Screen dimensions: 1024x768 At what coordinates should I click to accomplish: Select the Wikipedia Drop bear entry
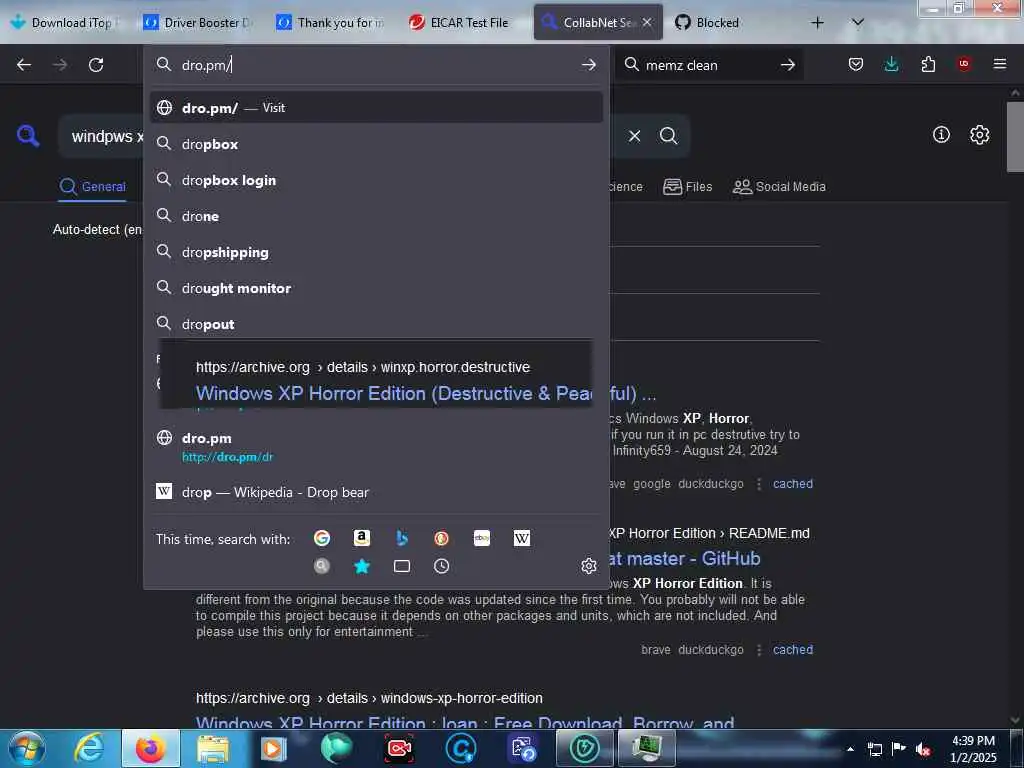376,492
